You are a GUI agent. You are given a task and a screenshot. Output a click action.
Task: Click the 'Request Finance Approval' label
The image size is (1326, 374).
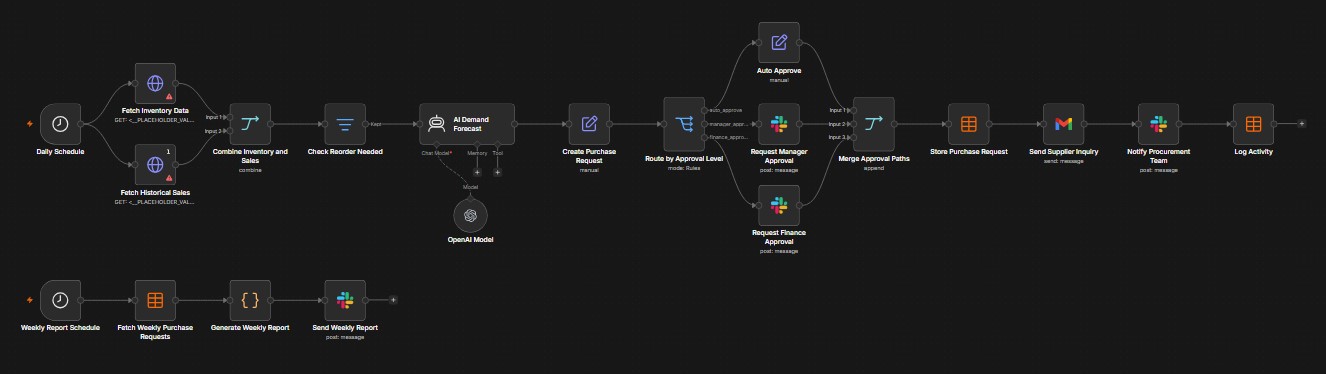(x=779, y=236)
